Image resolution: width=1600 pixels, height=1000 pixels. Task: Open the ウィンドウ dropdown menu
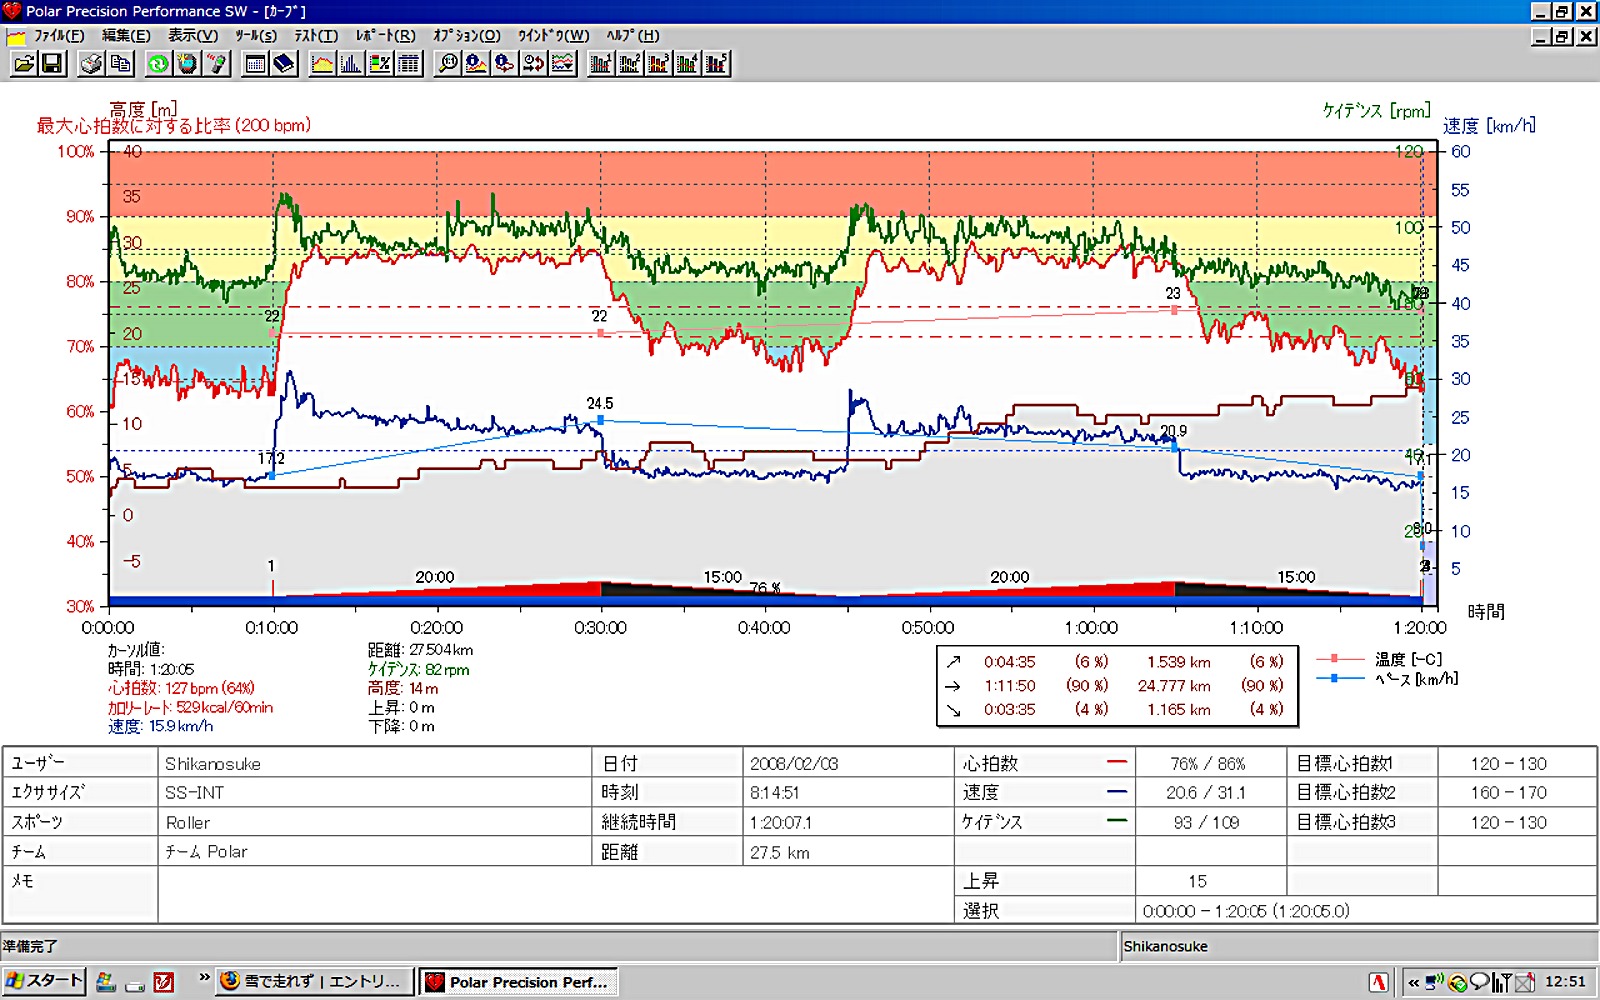553,36
